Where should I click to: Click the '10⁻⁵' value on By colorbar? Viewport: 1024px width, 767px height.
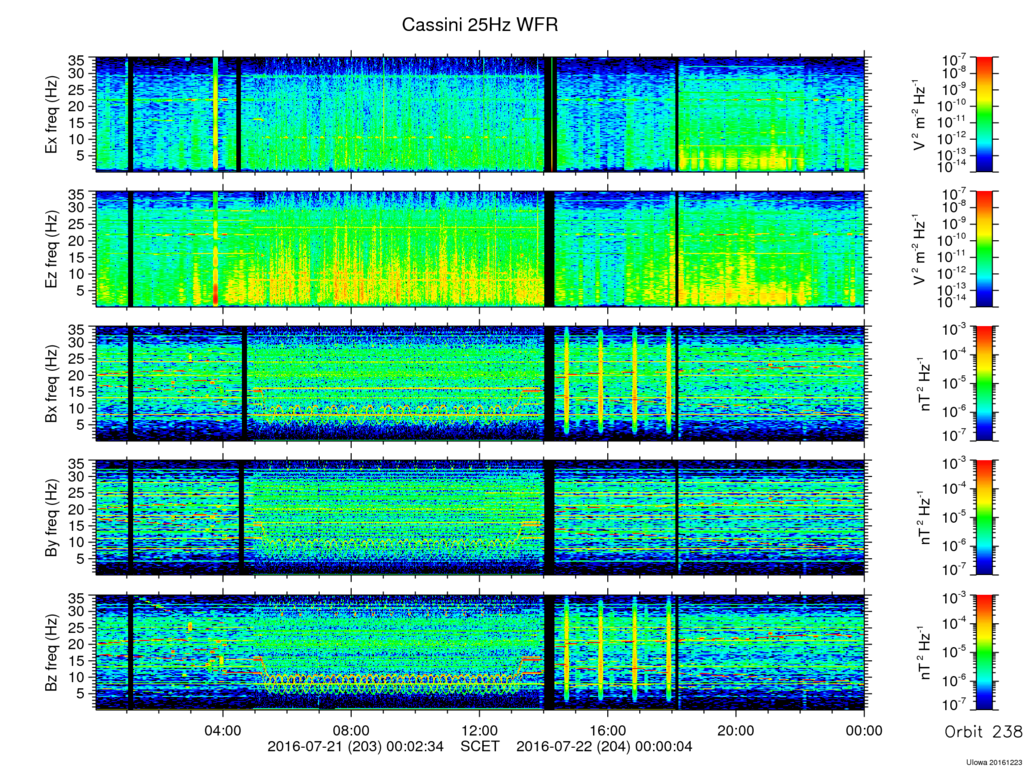(x=955, y=517)
